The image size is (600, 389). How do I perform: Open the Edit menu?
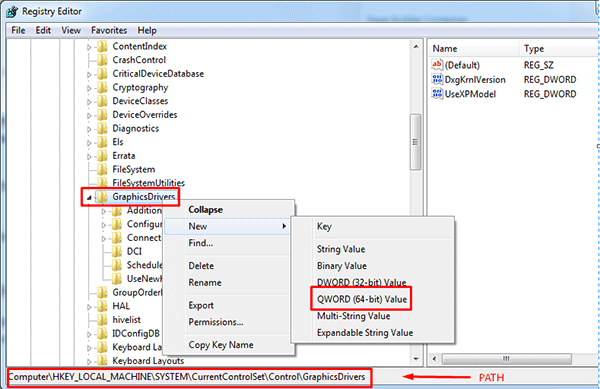click(x=43, y=30)
